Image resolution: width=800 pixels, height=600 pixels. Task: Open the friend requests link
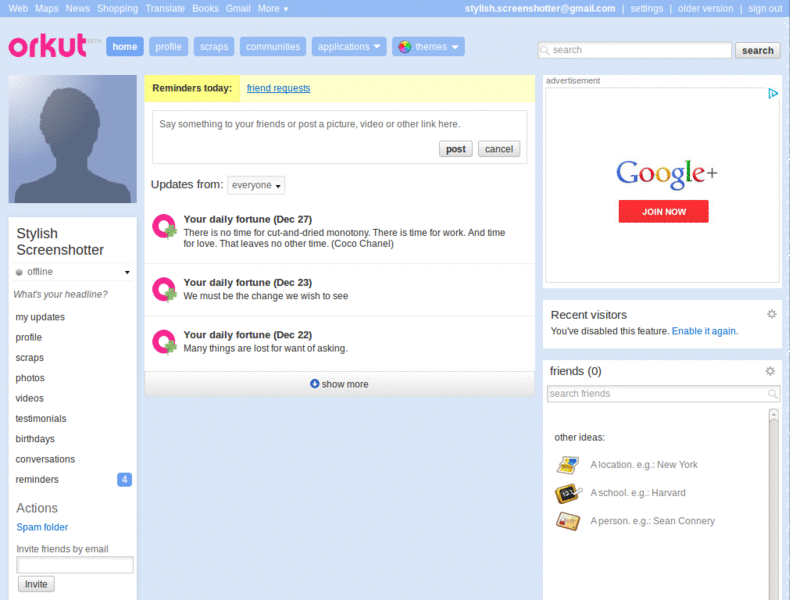pos(279,88)
